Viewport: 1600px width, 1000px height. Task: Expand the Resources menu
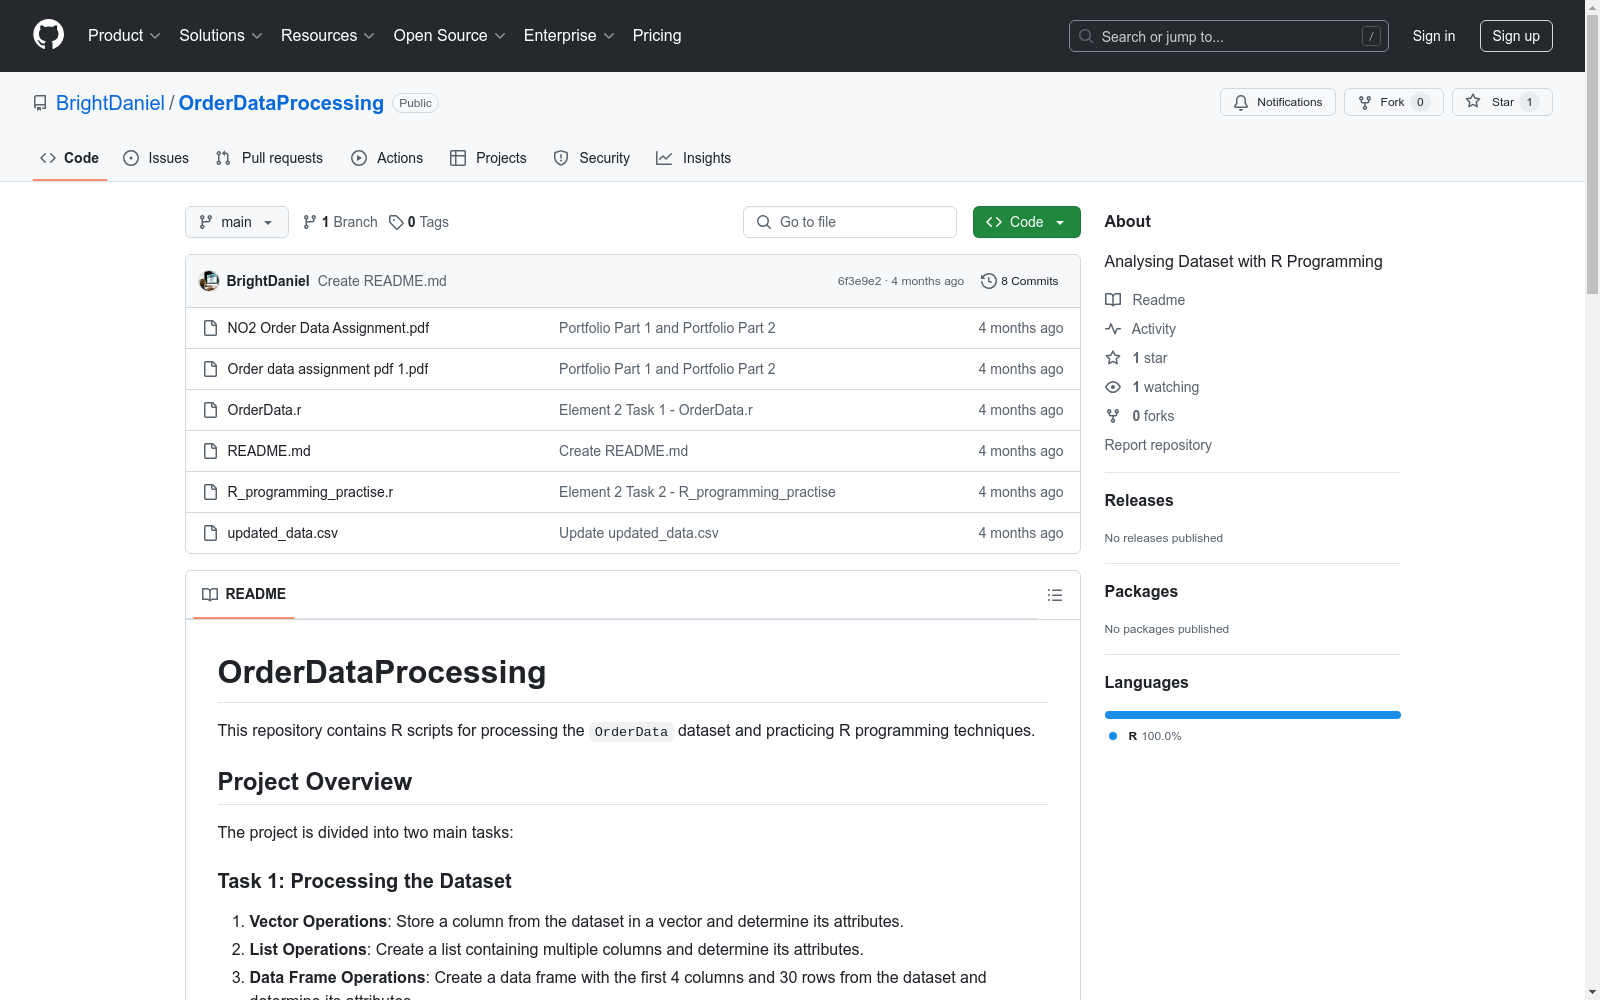[x=328, y=36]
